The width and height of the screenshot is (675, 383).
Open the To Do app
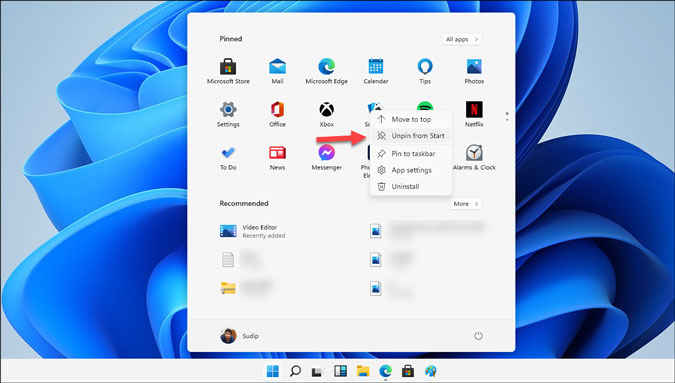coord(228,158)
